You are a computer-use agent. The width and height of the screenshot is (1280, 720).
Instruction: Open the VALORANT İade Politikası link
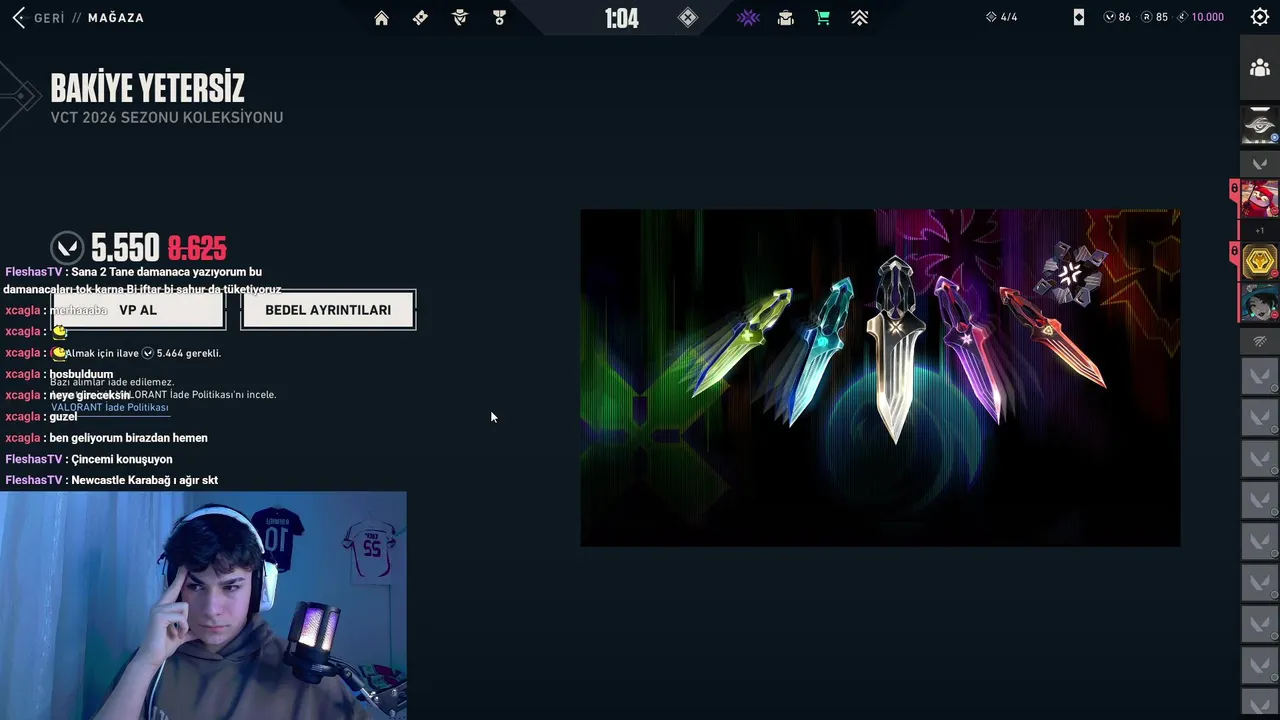[110, 408]
